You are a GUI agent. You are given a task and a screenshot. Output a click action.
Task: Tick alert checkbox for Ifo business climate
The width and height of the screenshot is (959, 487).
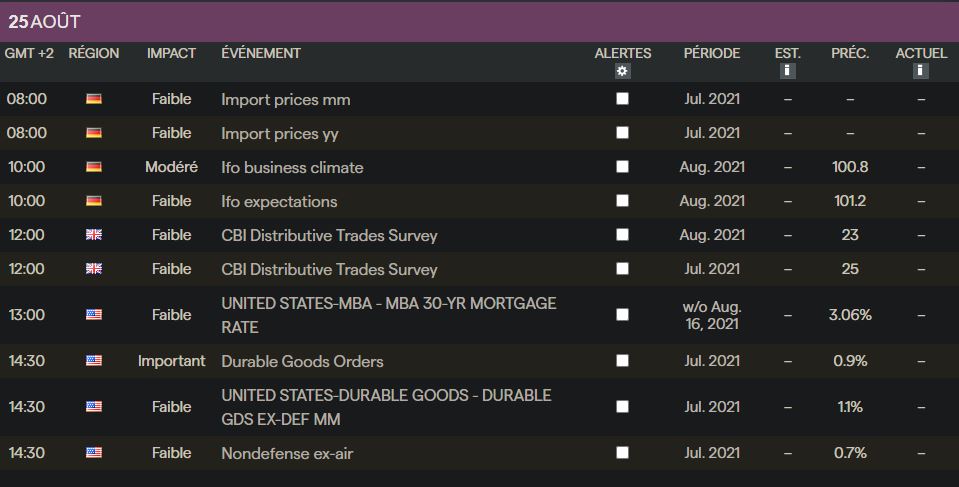point(622,167)
